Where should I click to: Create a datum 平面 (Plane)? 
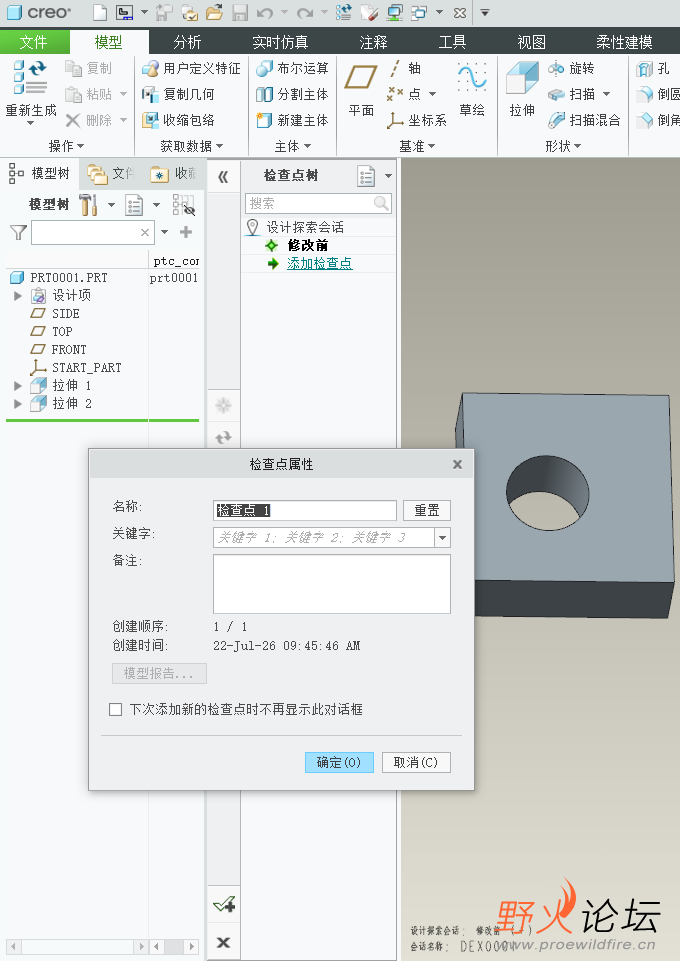pos(361,89)
